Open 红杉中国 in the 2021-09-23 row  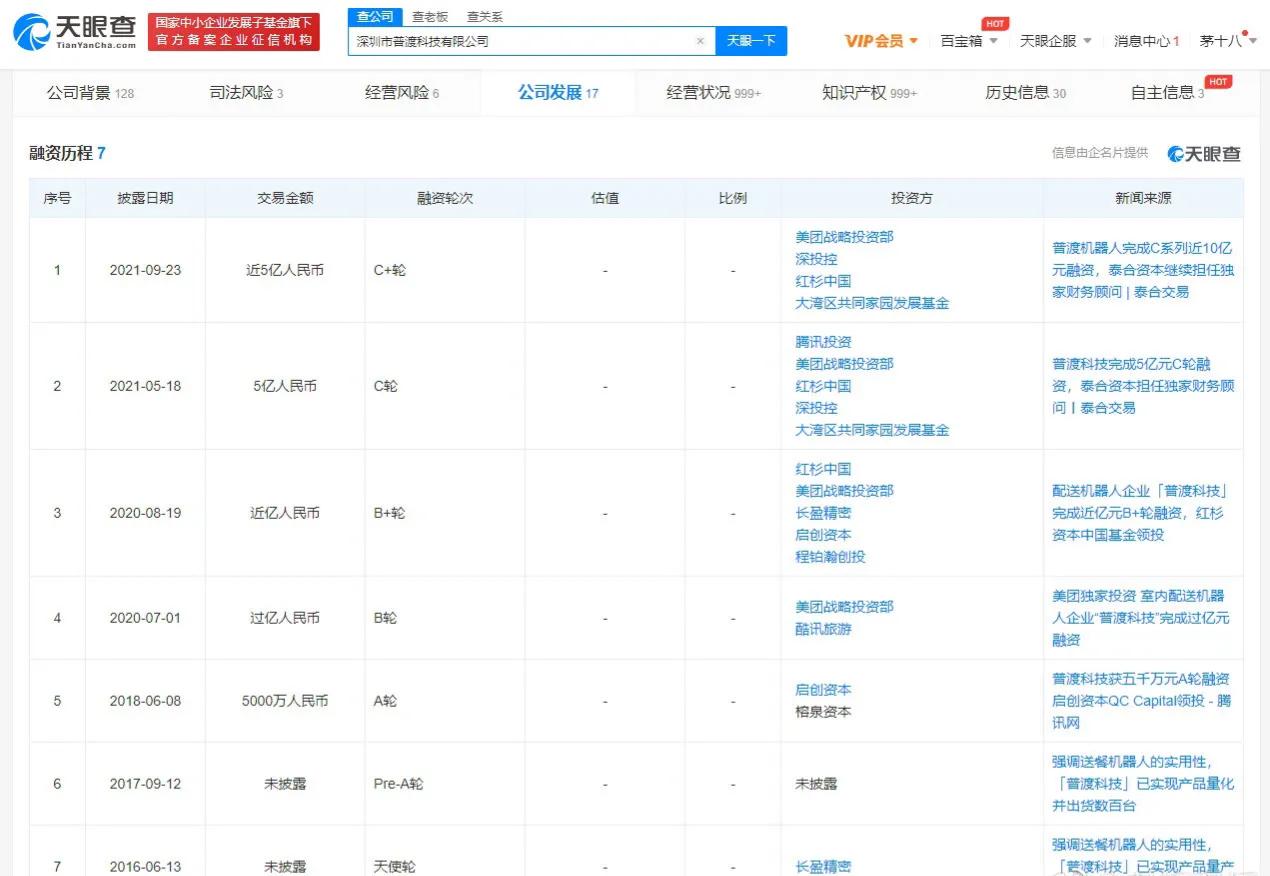coord(823,281)
